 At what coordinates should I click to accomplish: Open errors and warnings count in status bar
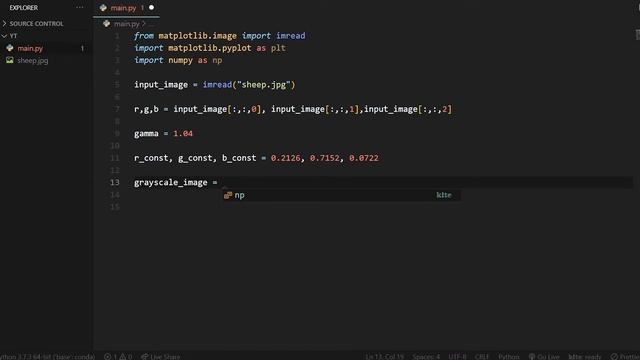click(x=118, y=356)
